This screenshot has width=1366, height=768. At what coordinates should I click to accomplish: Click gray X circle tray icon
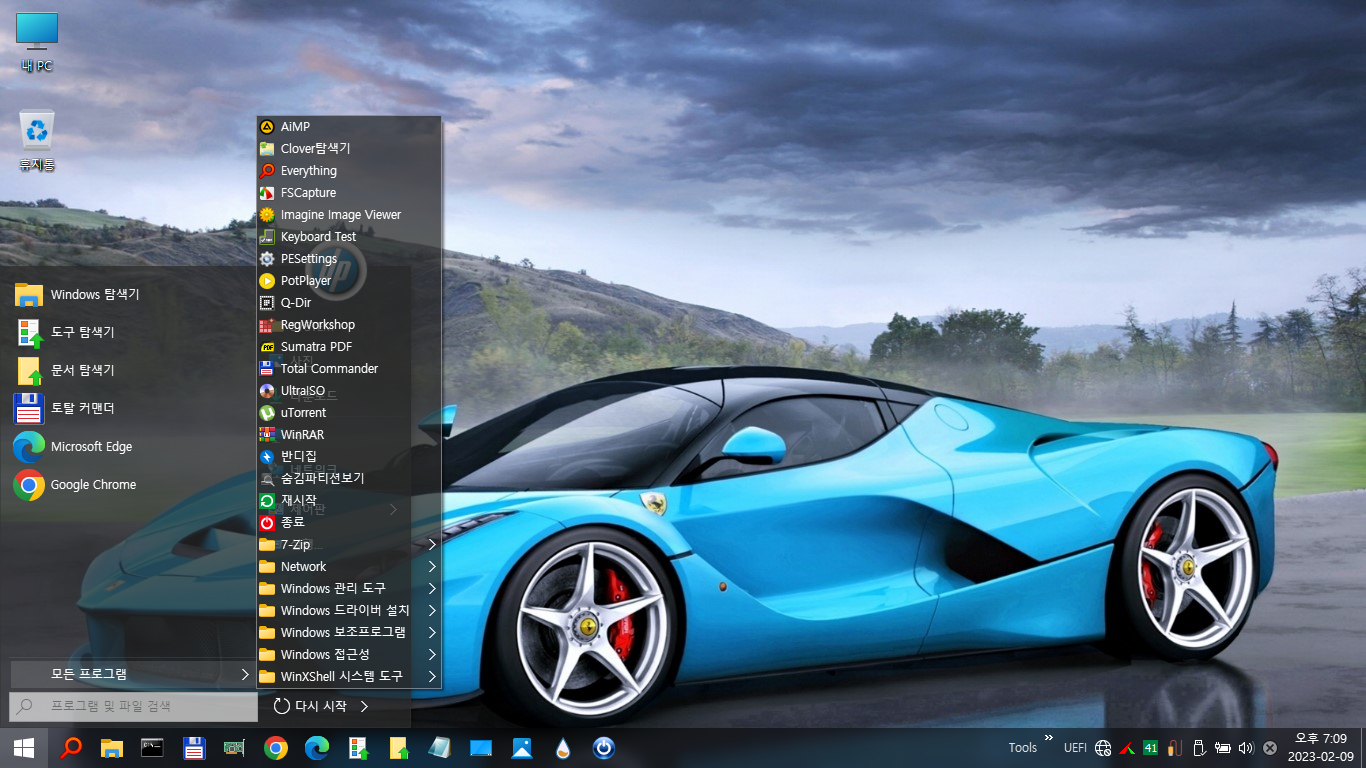(1270, 748)
